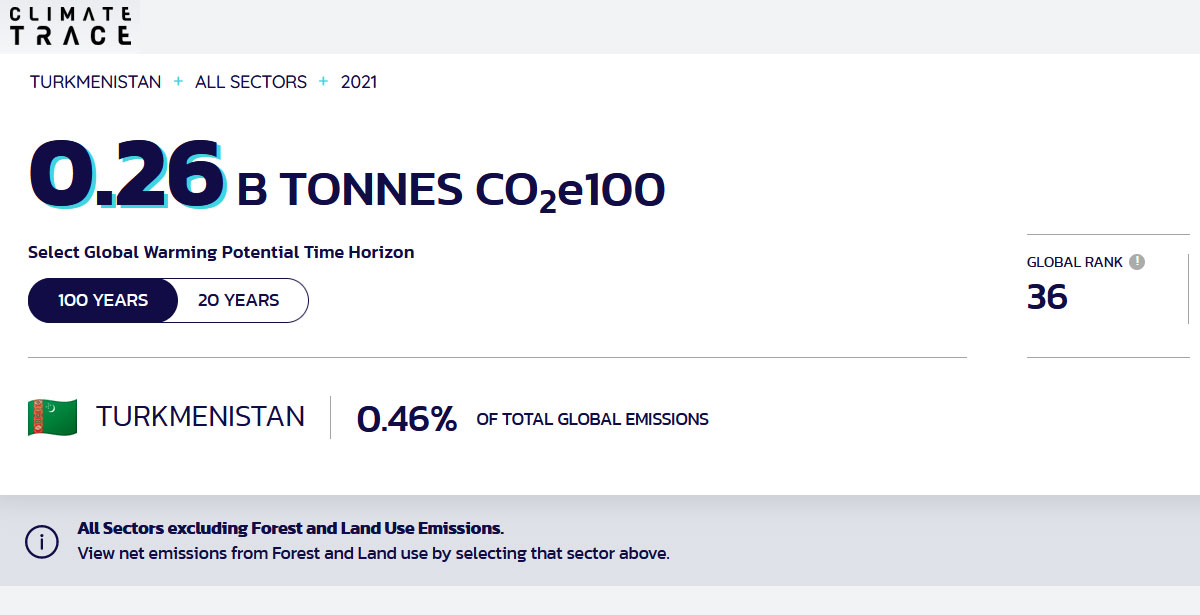Open the TURKMENISTAN country selector breadcrumb
Image resolution: width=1200 pixels, height=615 pixels.
[95, 82]
